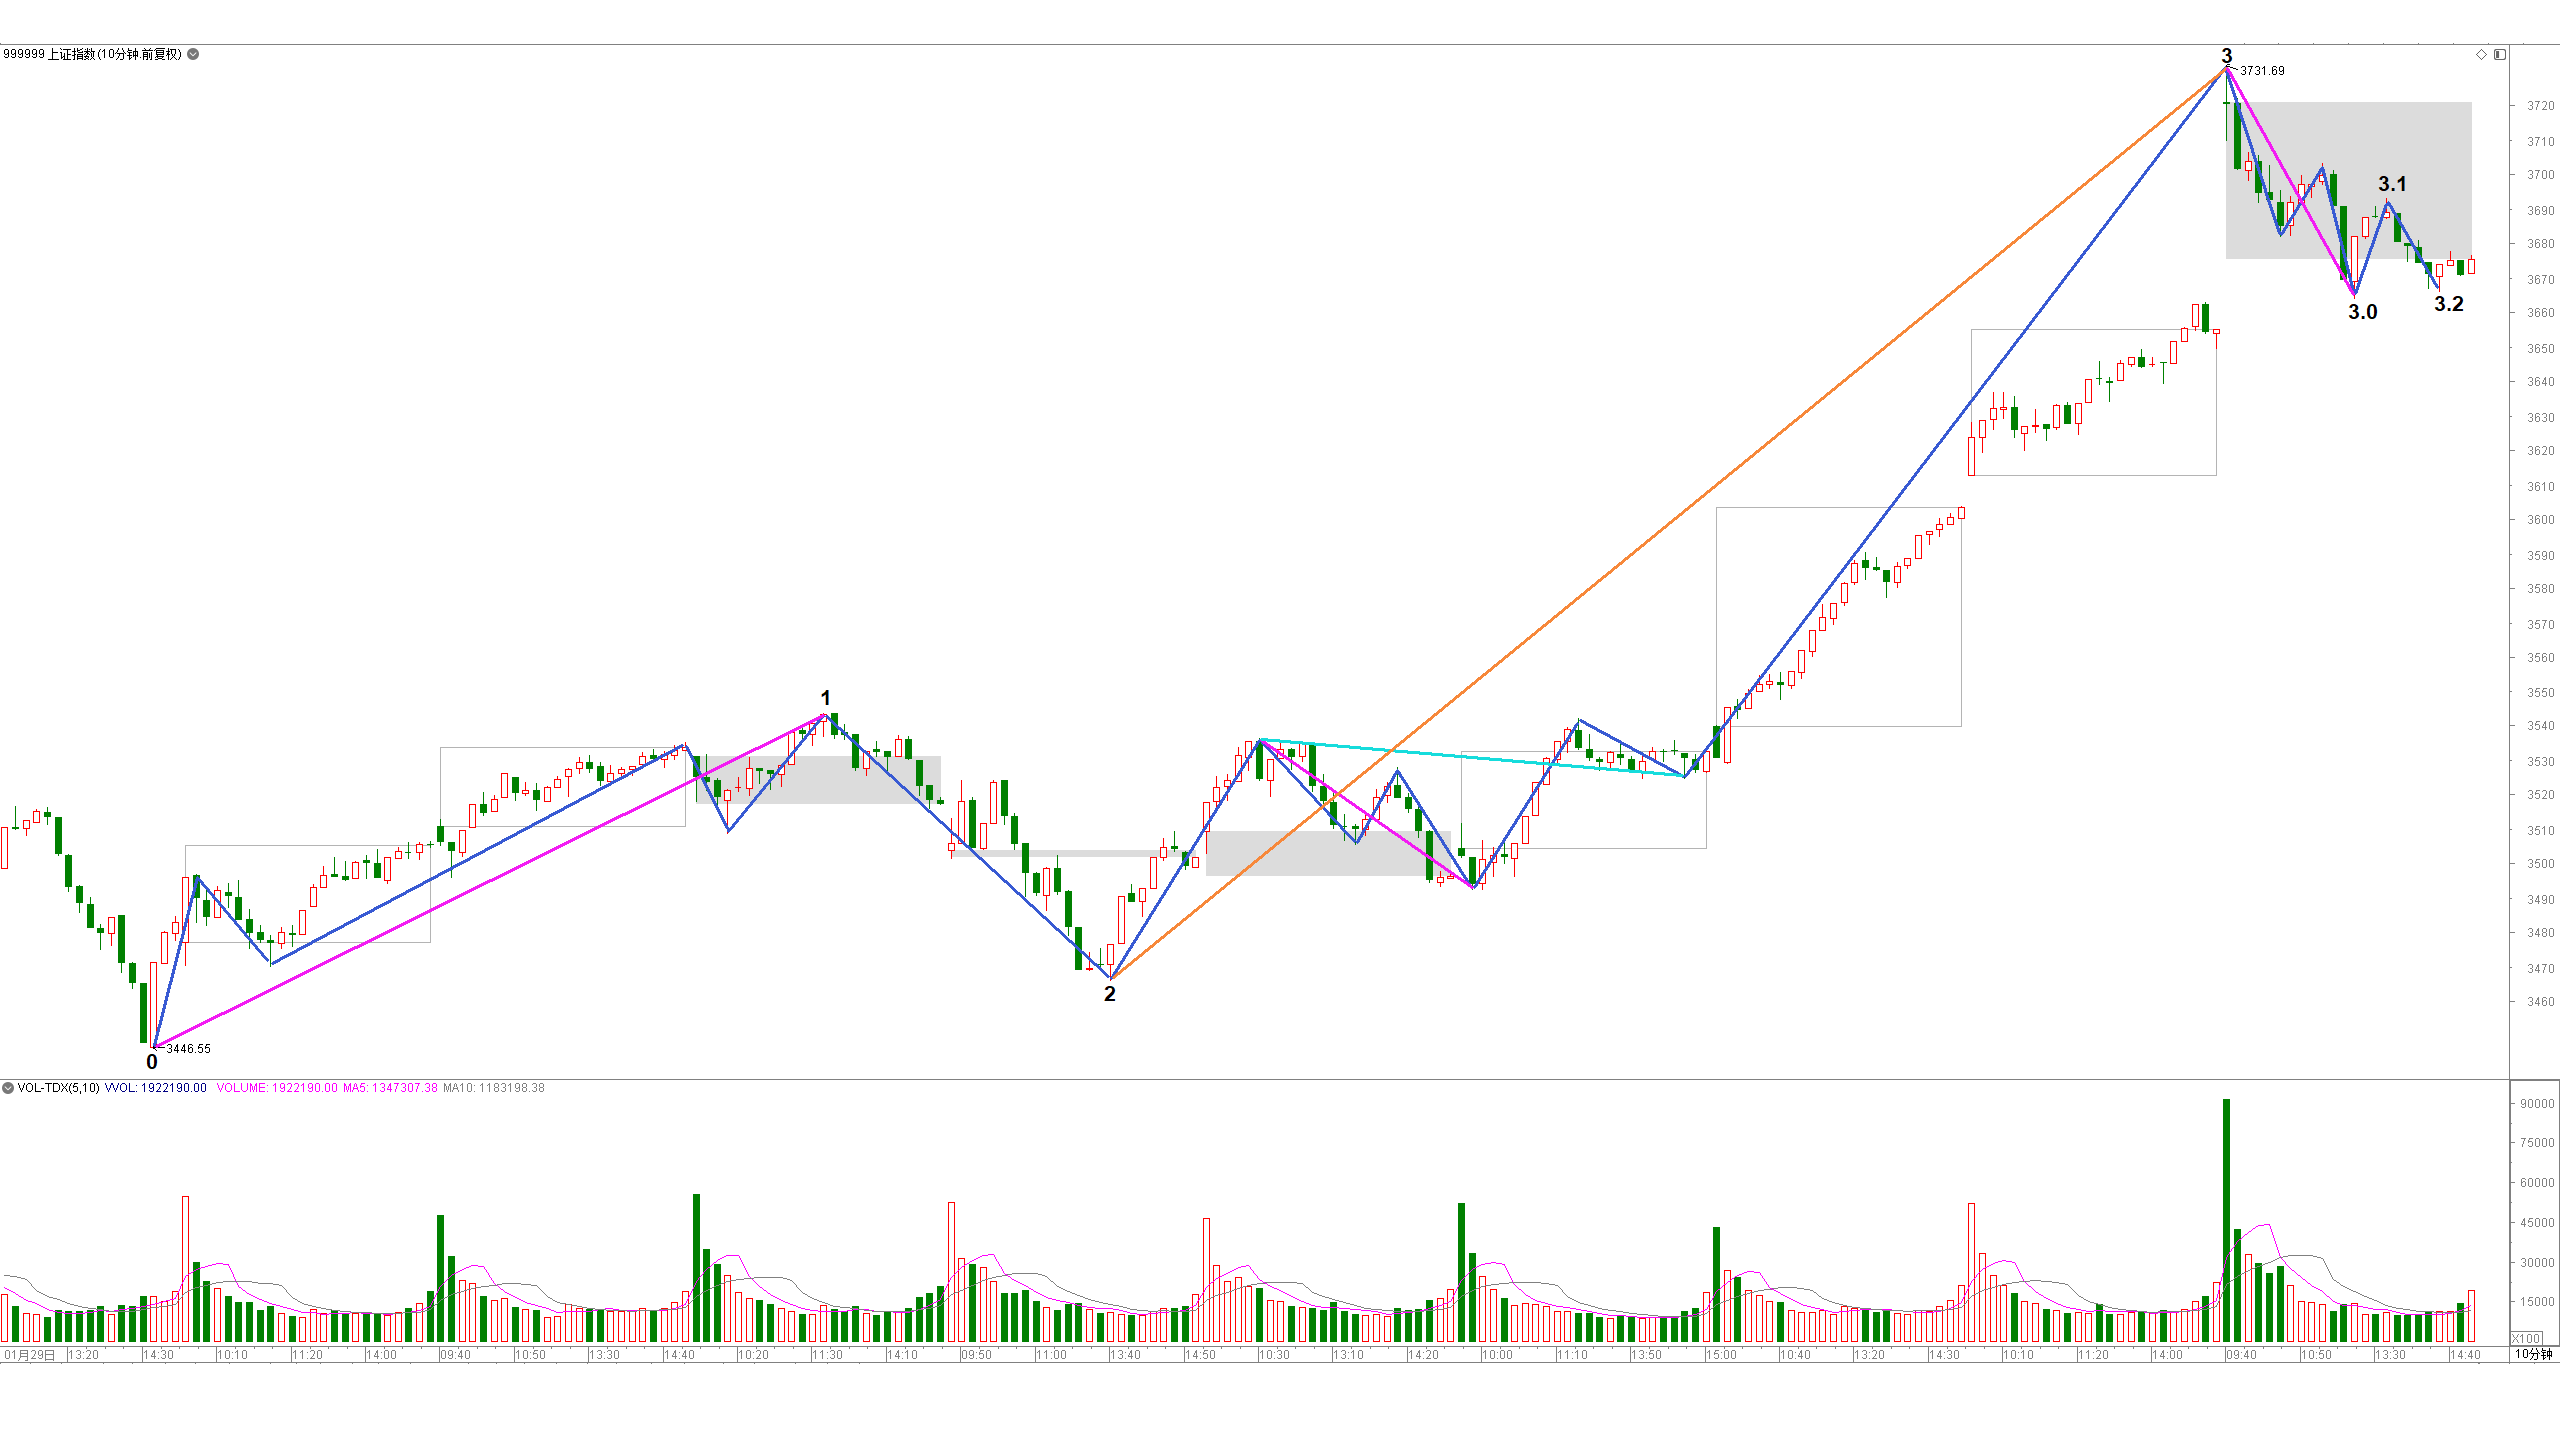2560x1440 pixels.
Task: Click the 01月29日 date on time axis
Action: (30, 1355)
